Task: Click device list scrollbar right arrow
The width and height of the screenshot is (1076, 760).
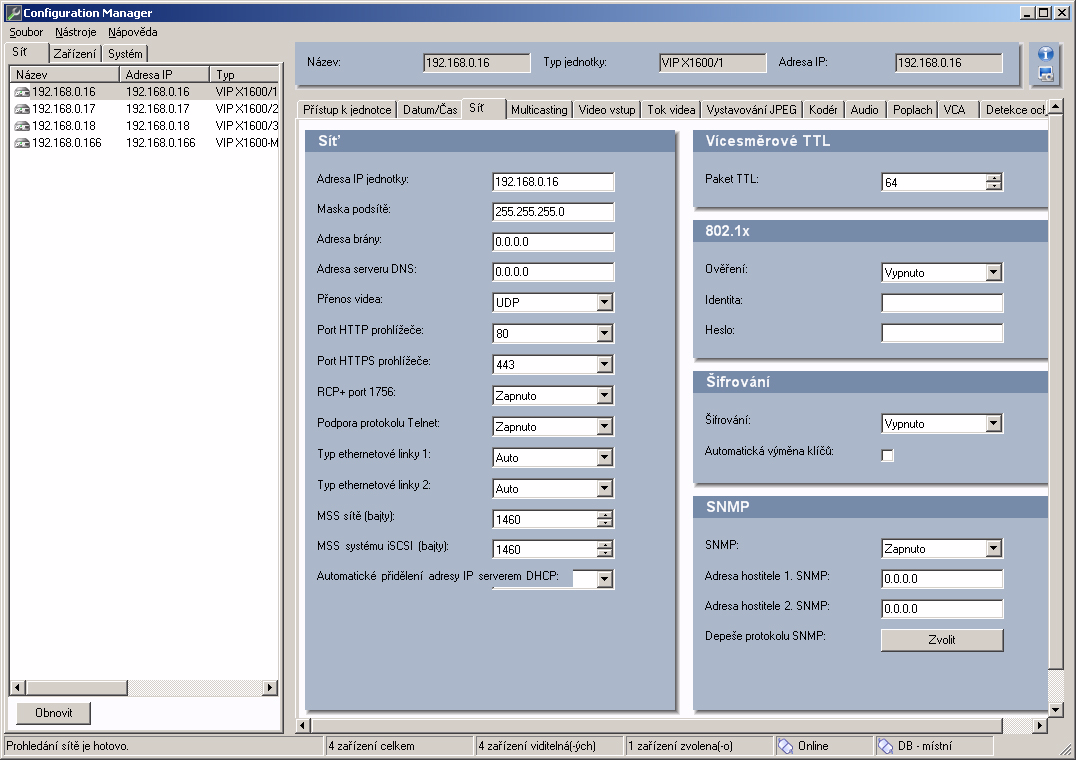Action: 270,687
